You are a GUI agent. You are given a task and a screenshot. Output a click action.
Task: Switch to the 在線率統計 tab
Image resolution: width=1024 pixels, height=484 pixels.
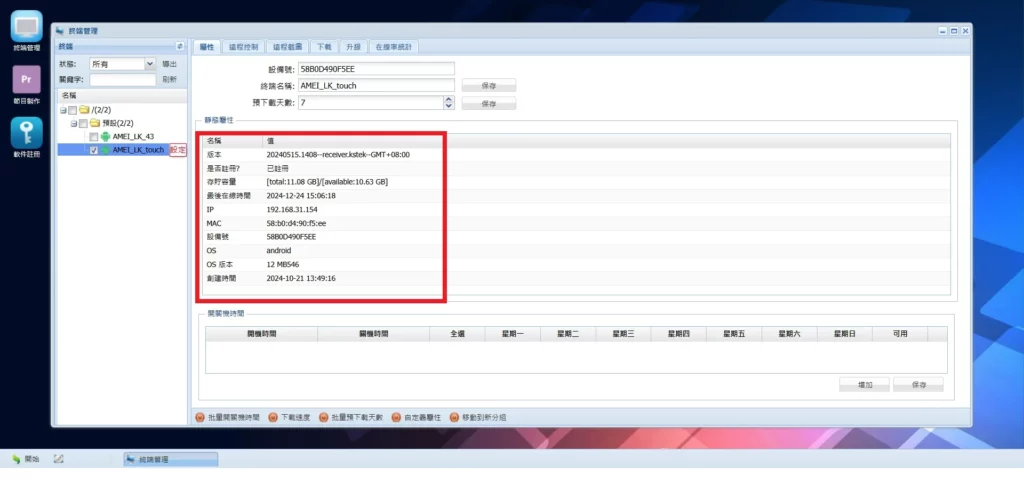pyautogui.click(x=396, y=46)
